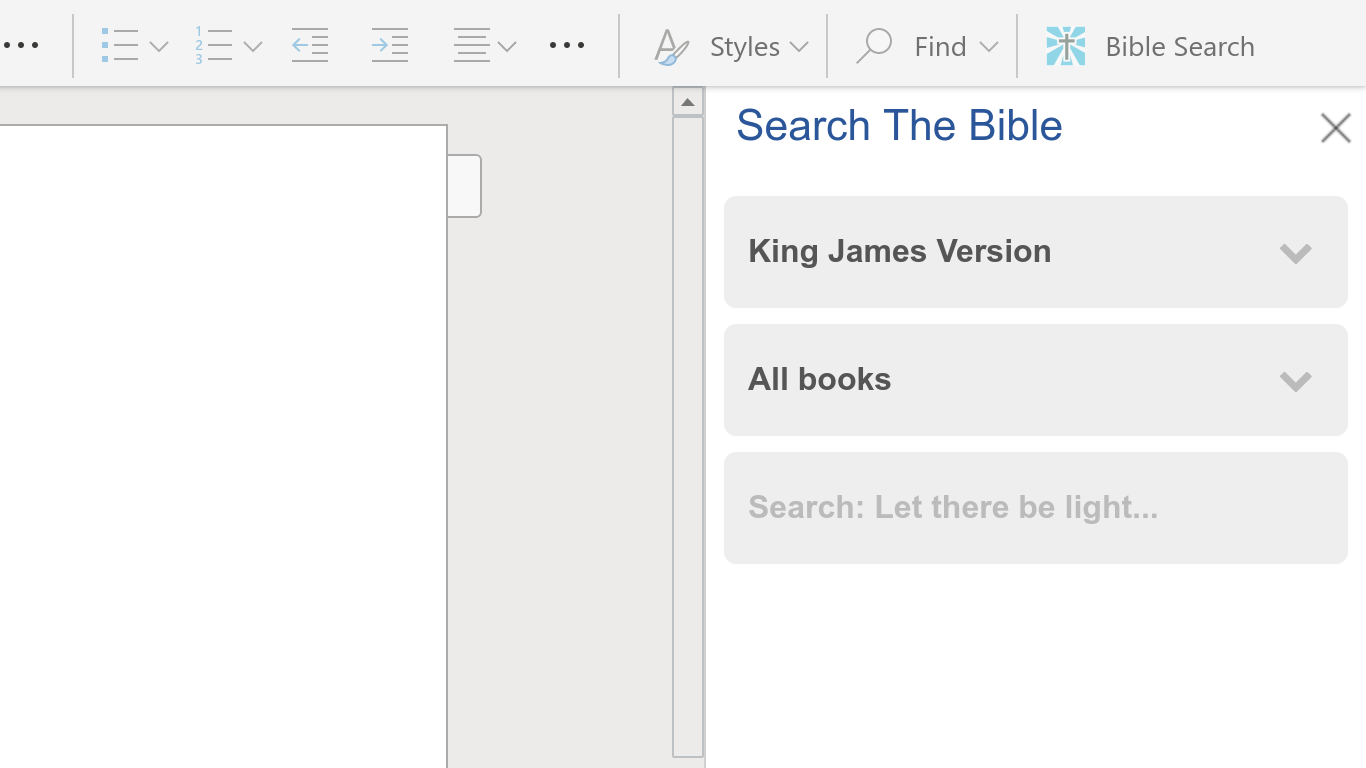Click the scroll up arrow
Screen dimensions: 1366x768
[x=687, y=102]
